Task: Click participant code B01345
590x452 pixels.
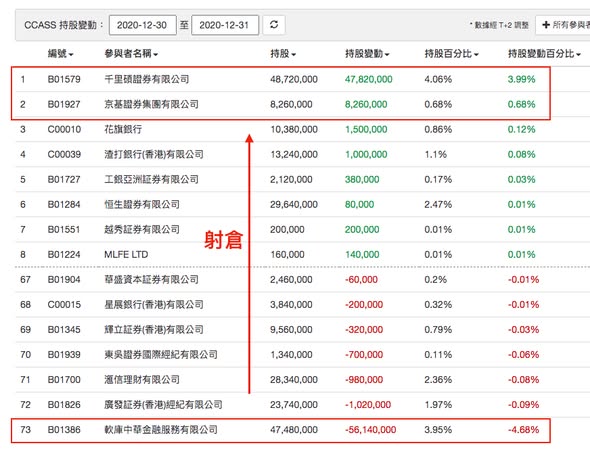Action: pos(64,330)
